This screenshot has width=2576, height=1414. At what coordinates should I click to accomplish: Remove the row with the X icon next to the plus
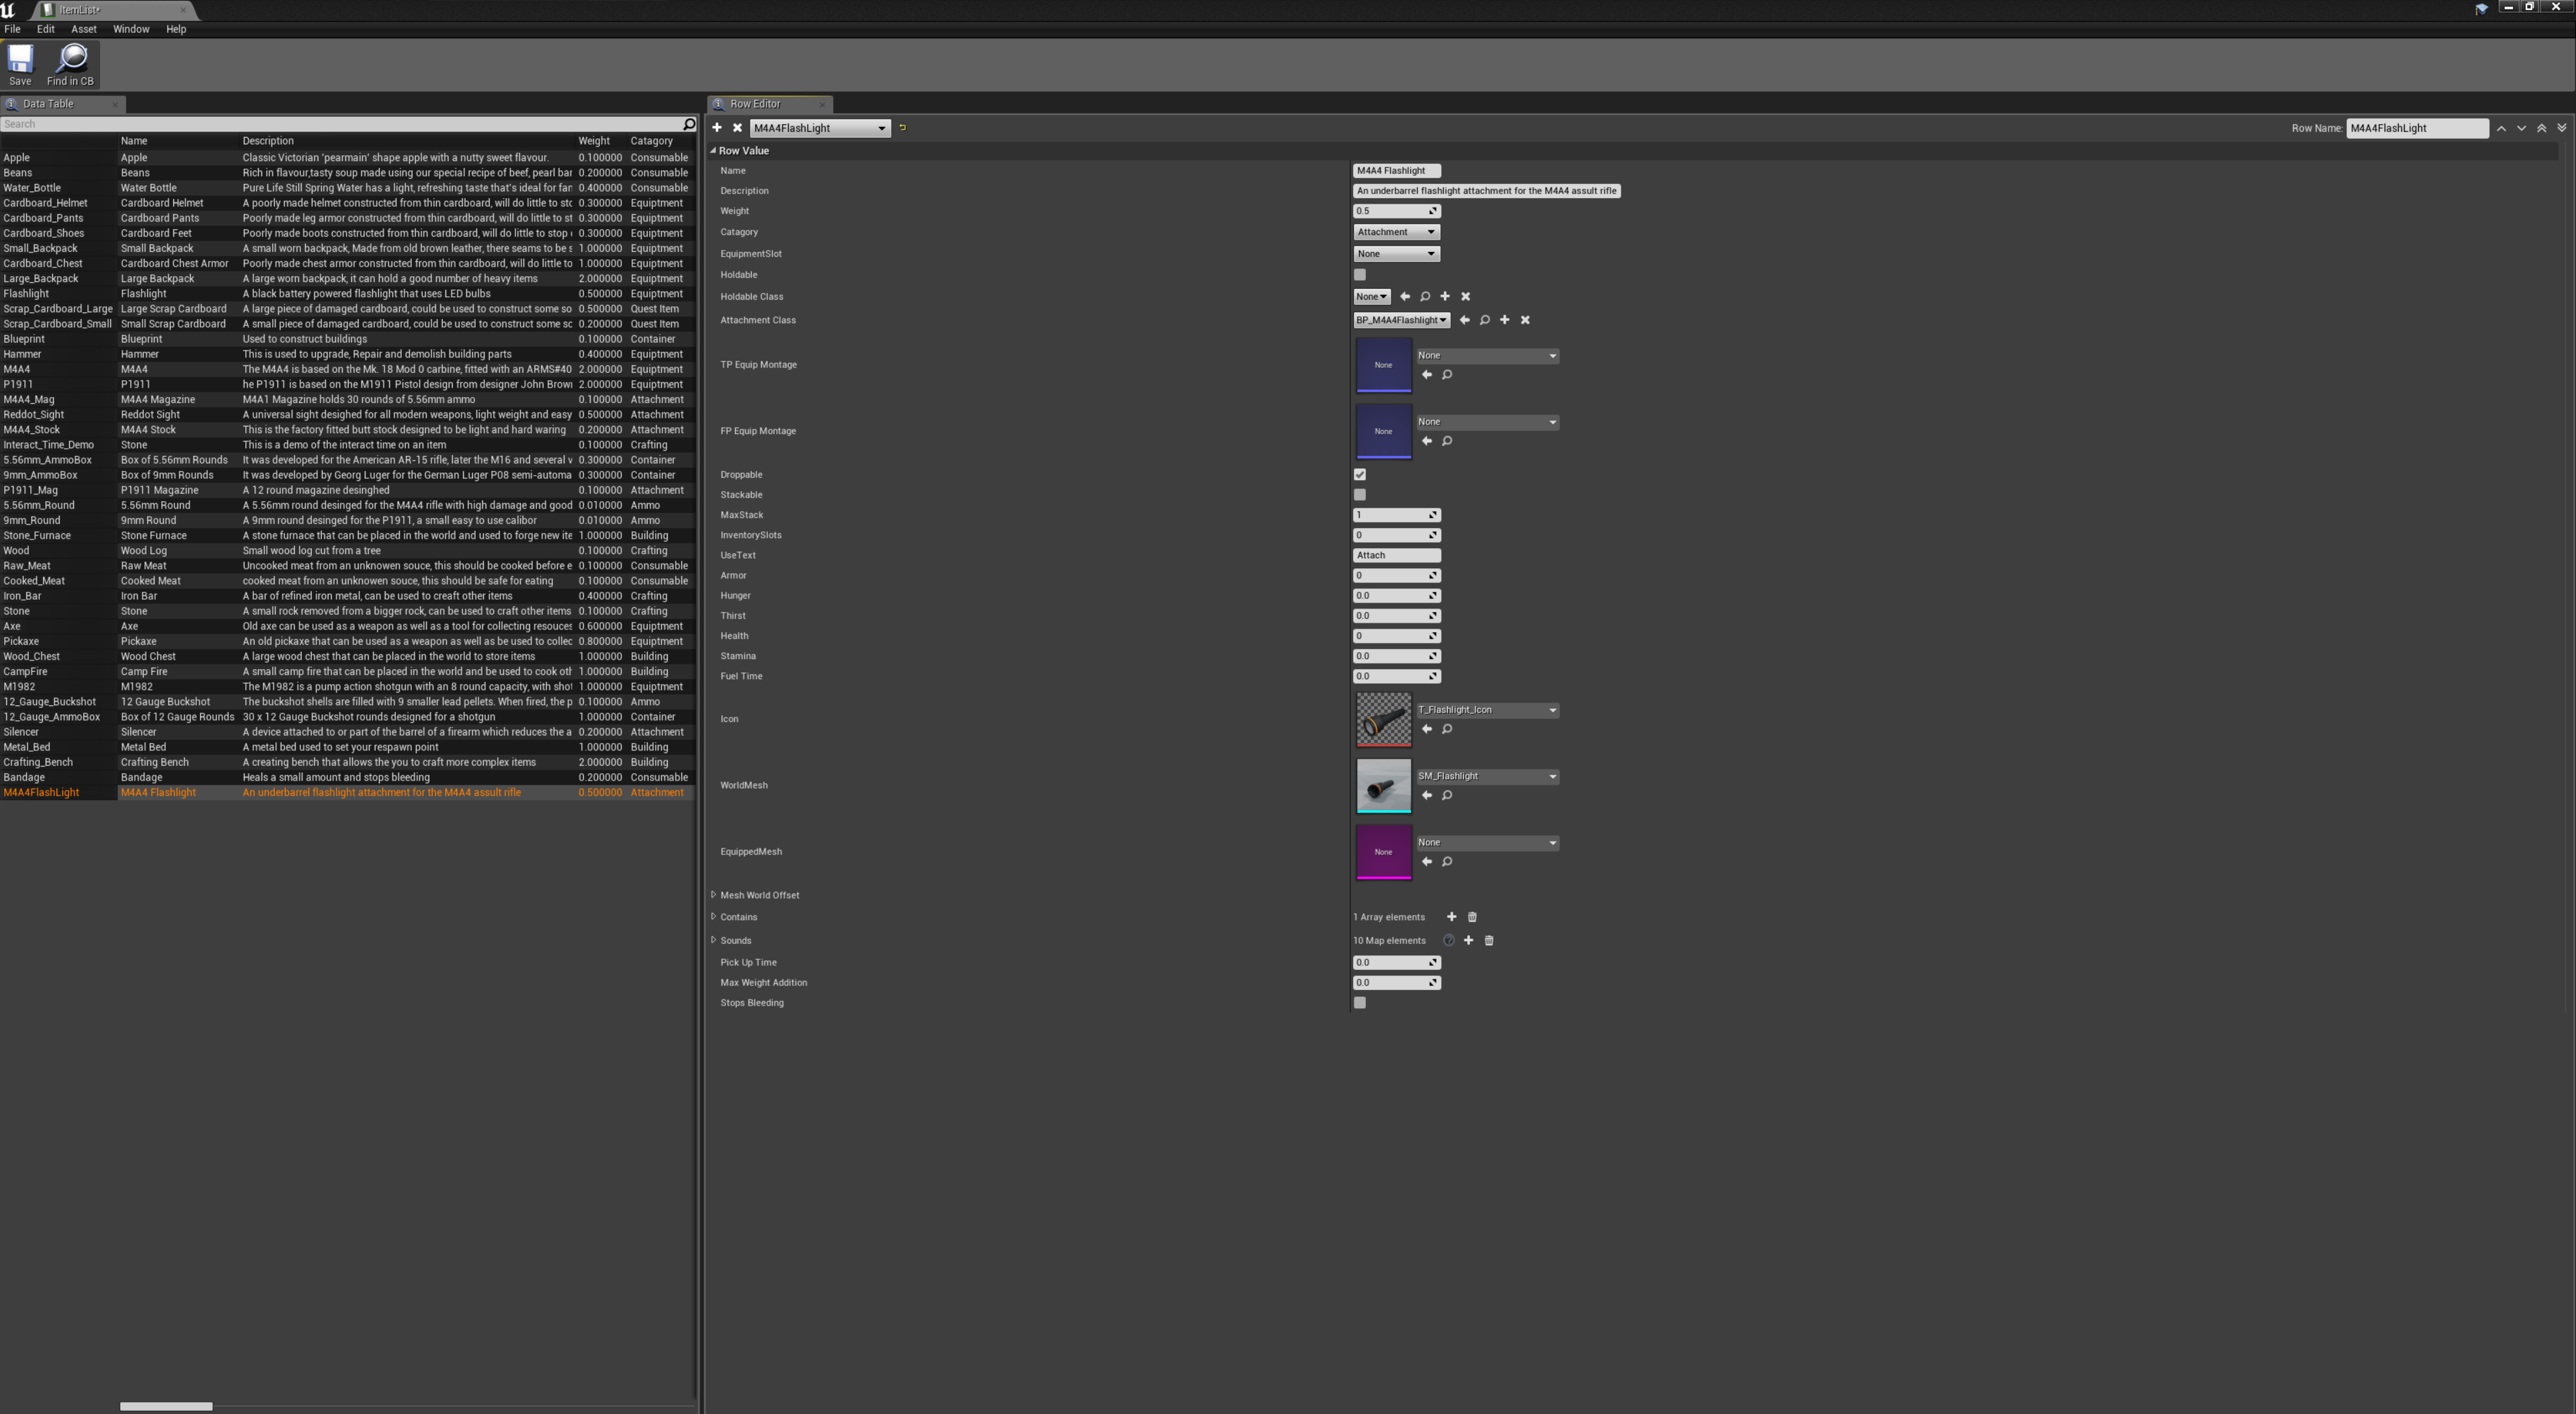pyautogui.click(x=737, y=128)
